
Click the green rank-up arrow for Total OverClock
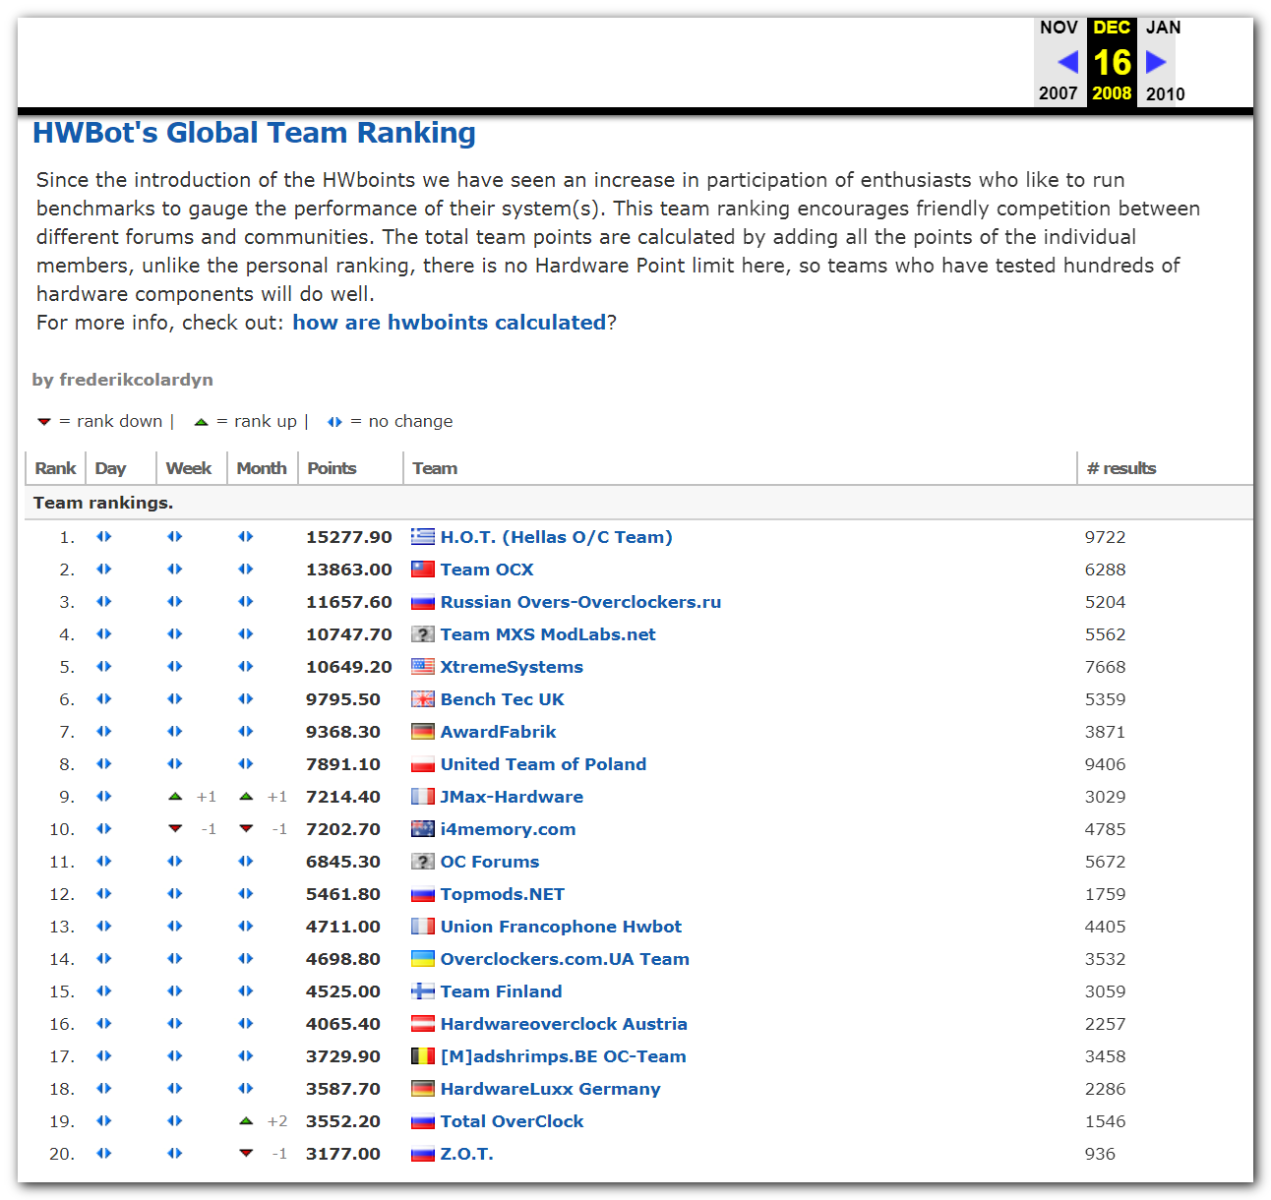pyautogui.click(x=246, y=1121)
